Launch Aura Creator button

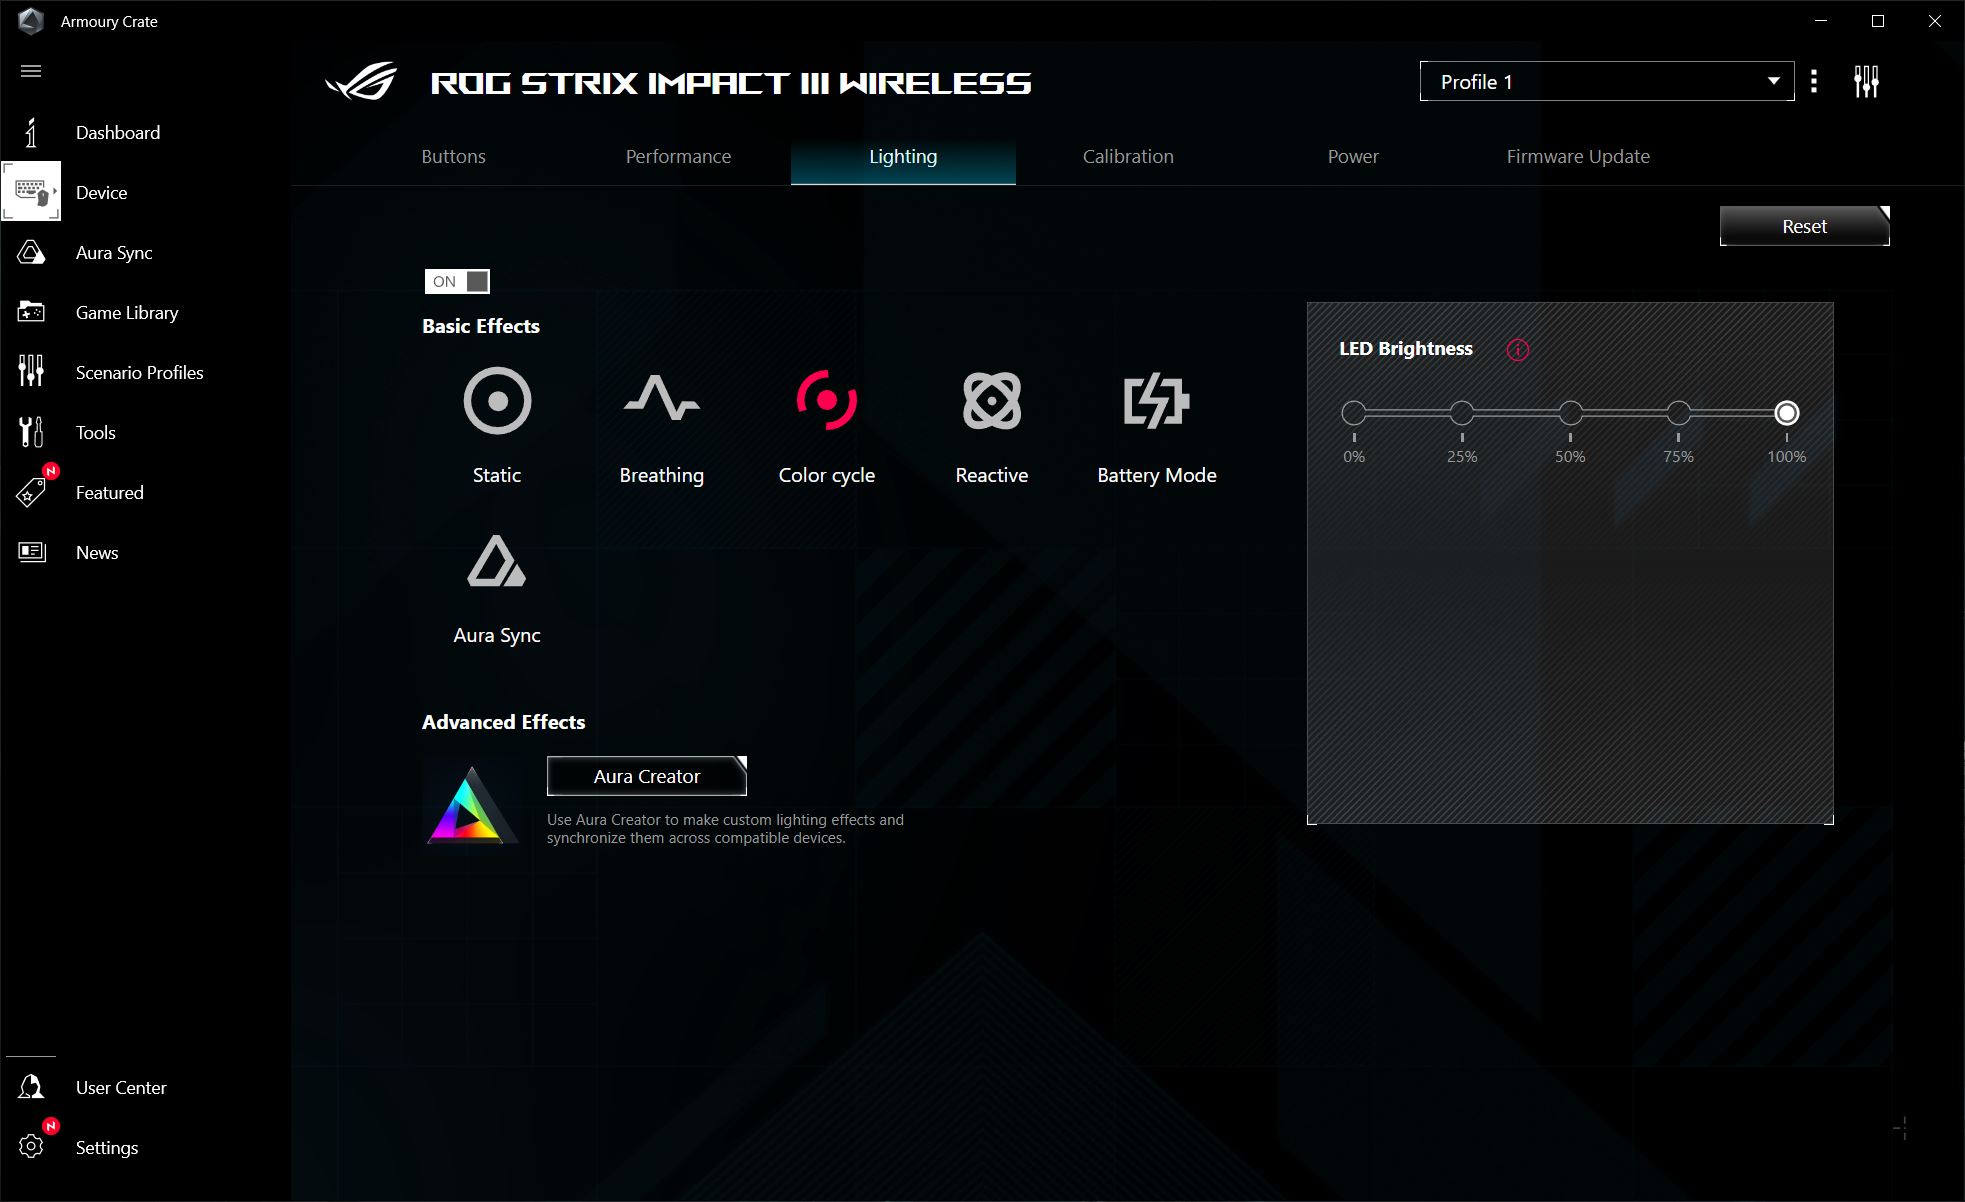pyautogui.click(x=647, y=776)
